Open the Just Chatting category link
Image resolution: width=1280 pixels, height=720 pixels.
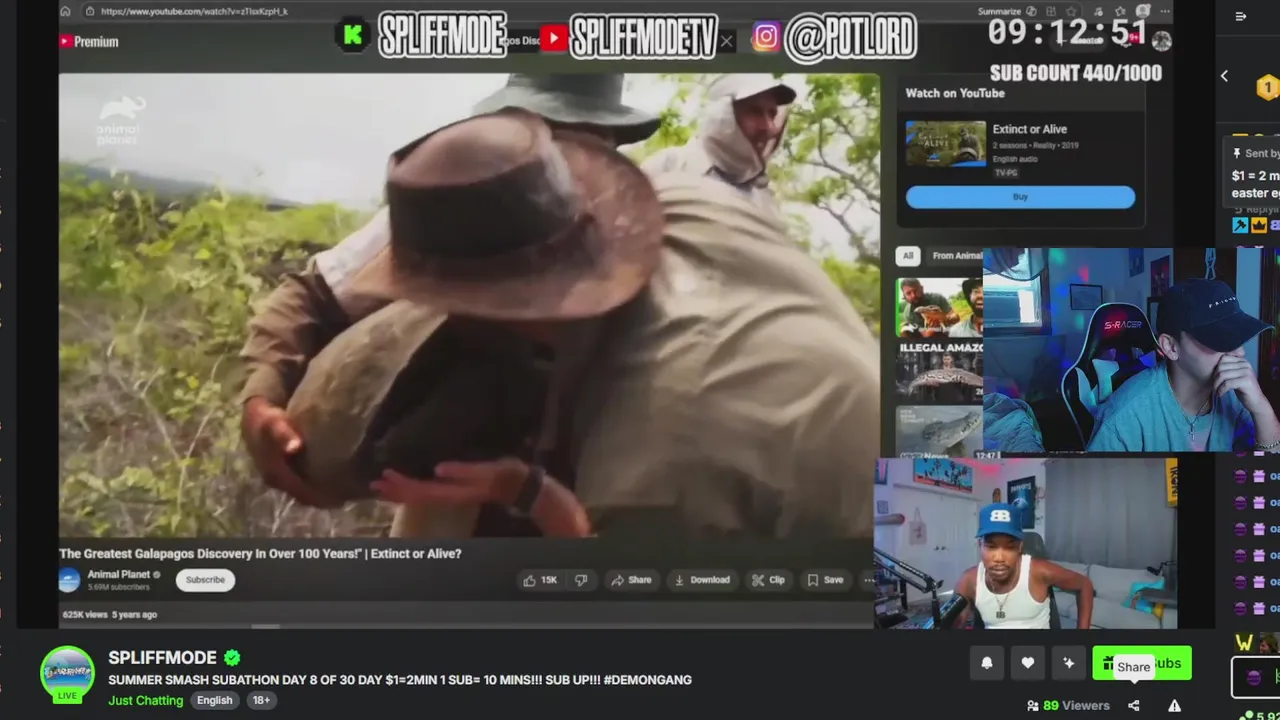tap(146, 700)
